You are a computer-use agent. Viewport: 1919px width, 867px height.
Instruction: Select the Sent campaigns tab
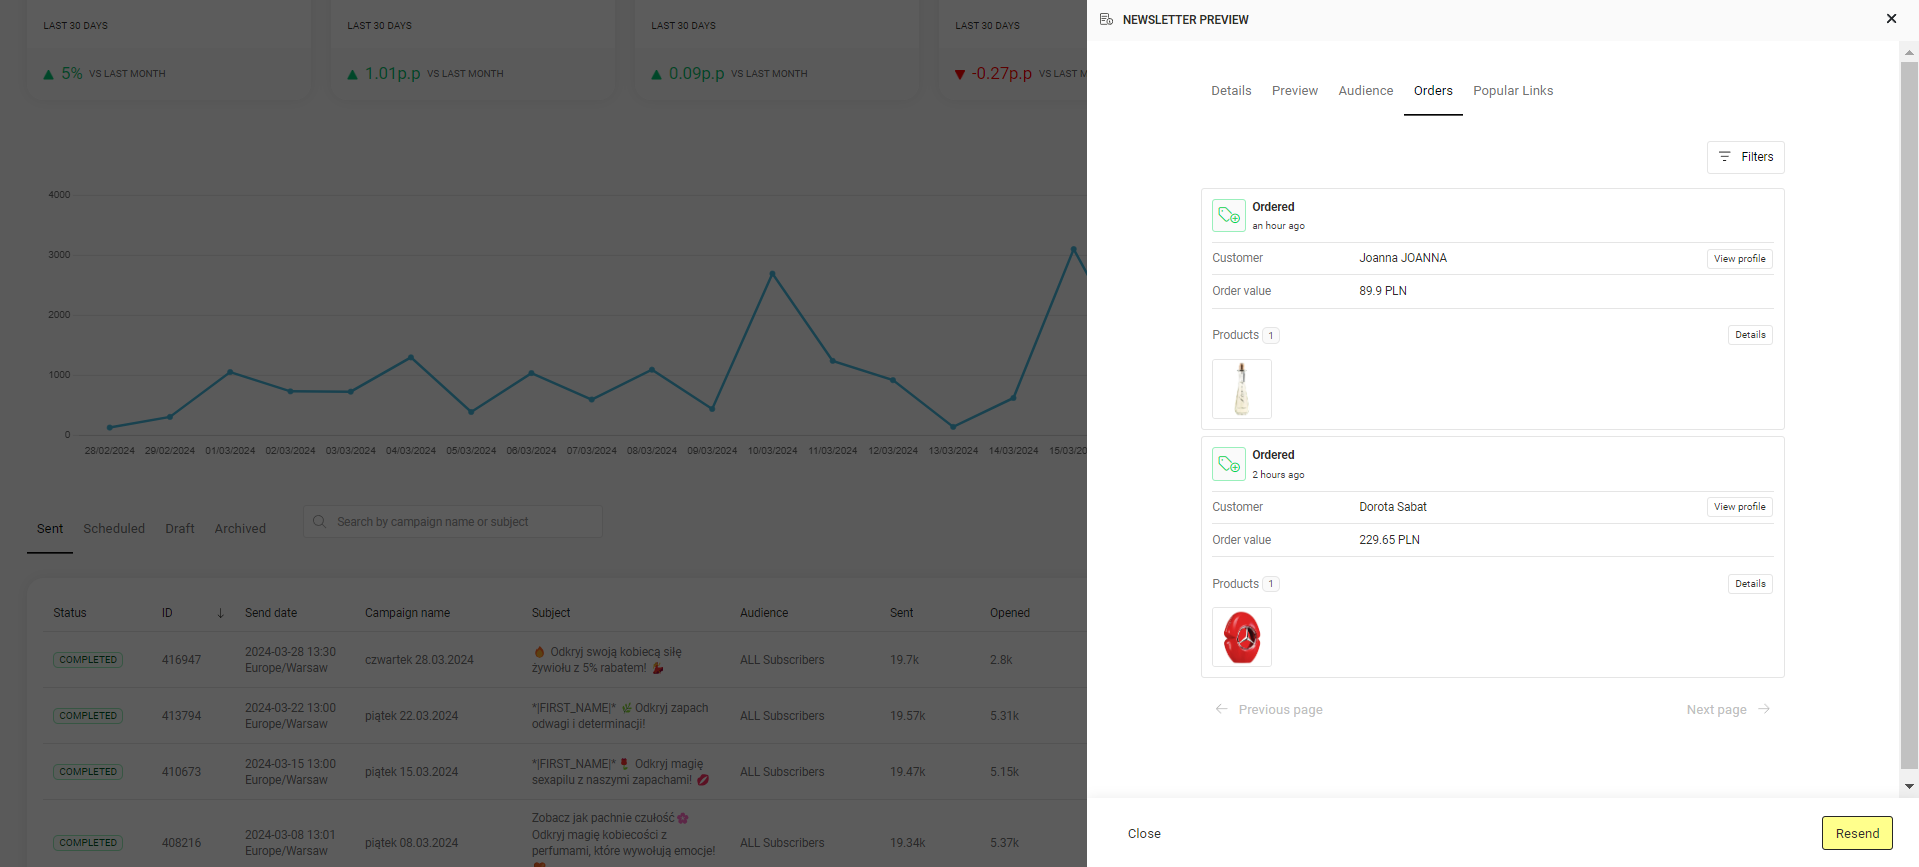click(x=50, y=529)
